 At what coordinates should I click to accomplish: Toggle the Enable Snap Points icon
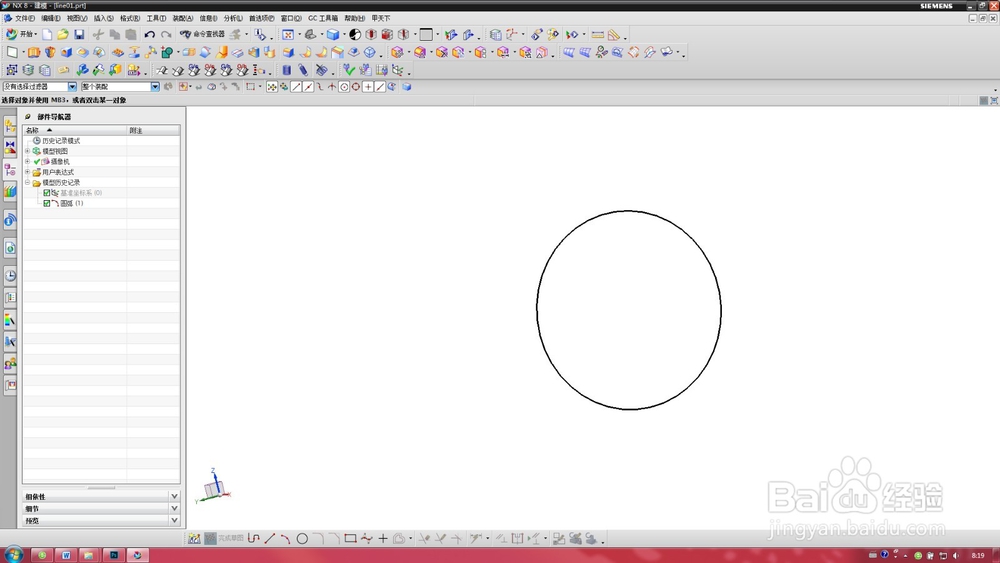272,87
